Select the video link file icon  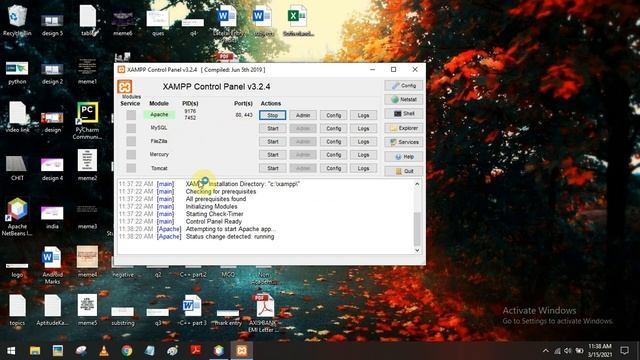17,117
